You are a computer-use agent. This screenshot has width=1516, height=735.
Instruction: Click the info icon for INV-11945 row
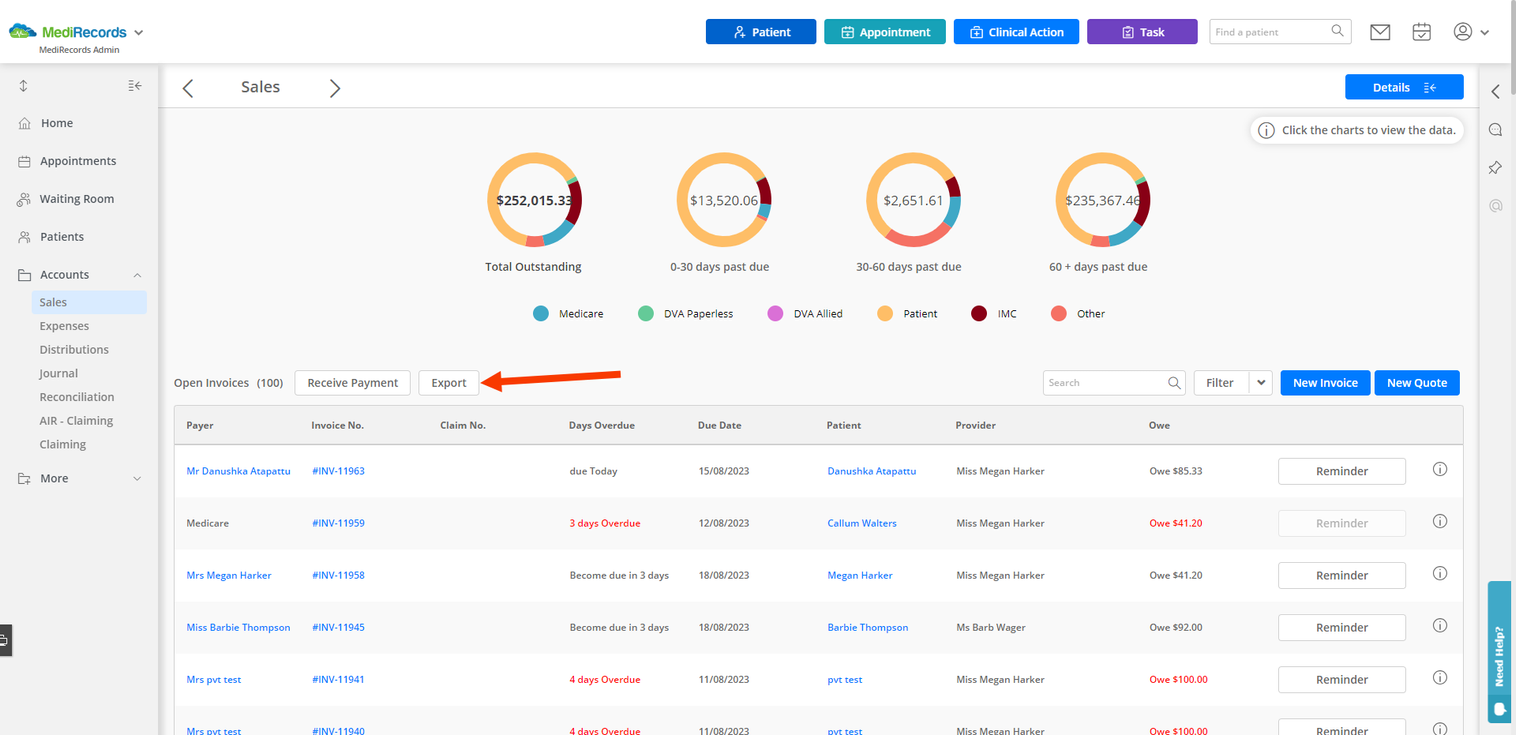1440,625
